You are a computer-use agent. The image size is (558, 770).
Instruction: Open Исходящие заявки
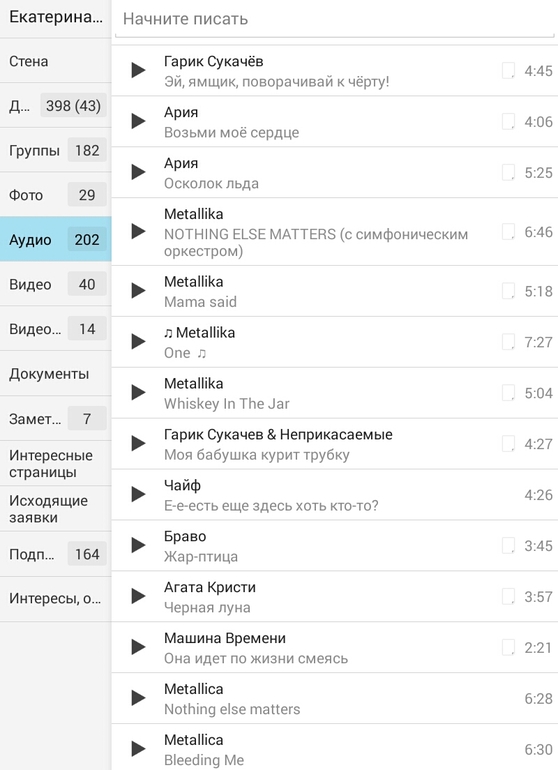coord(56,509)
